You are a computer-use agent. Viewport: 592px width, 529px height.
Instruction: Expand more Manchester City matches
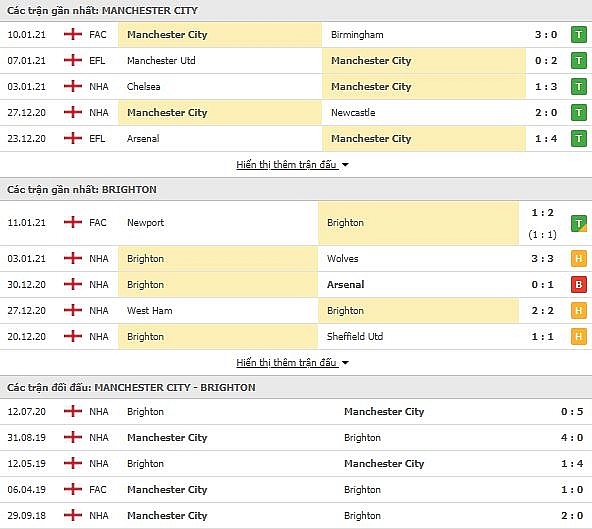coord(286,165)
